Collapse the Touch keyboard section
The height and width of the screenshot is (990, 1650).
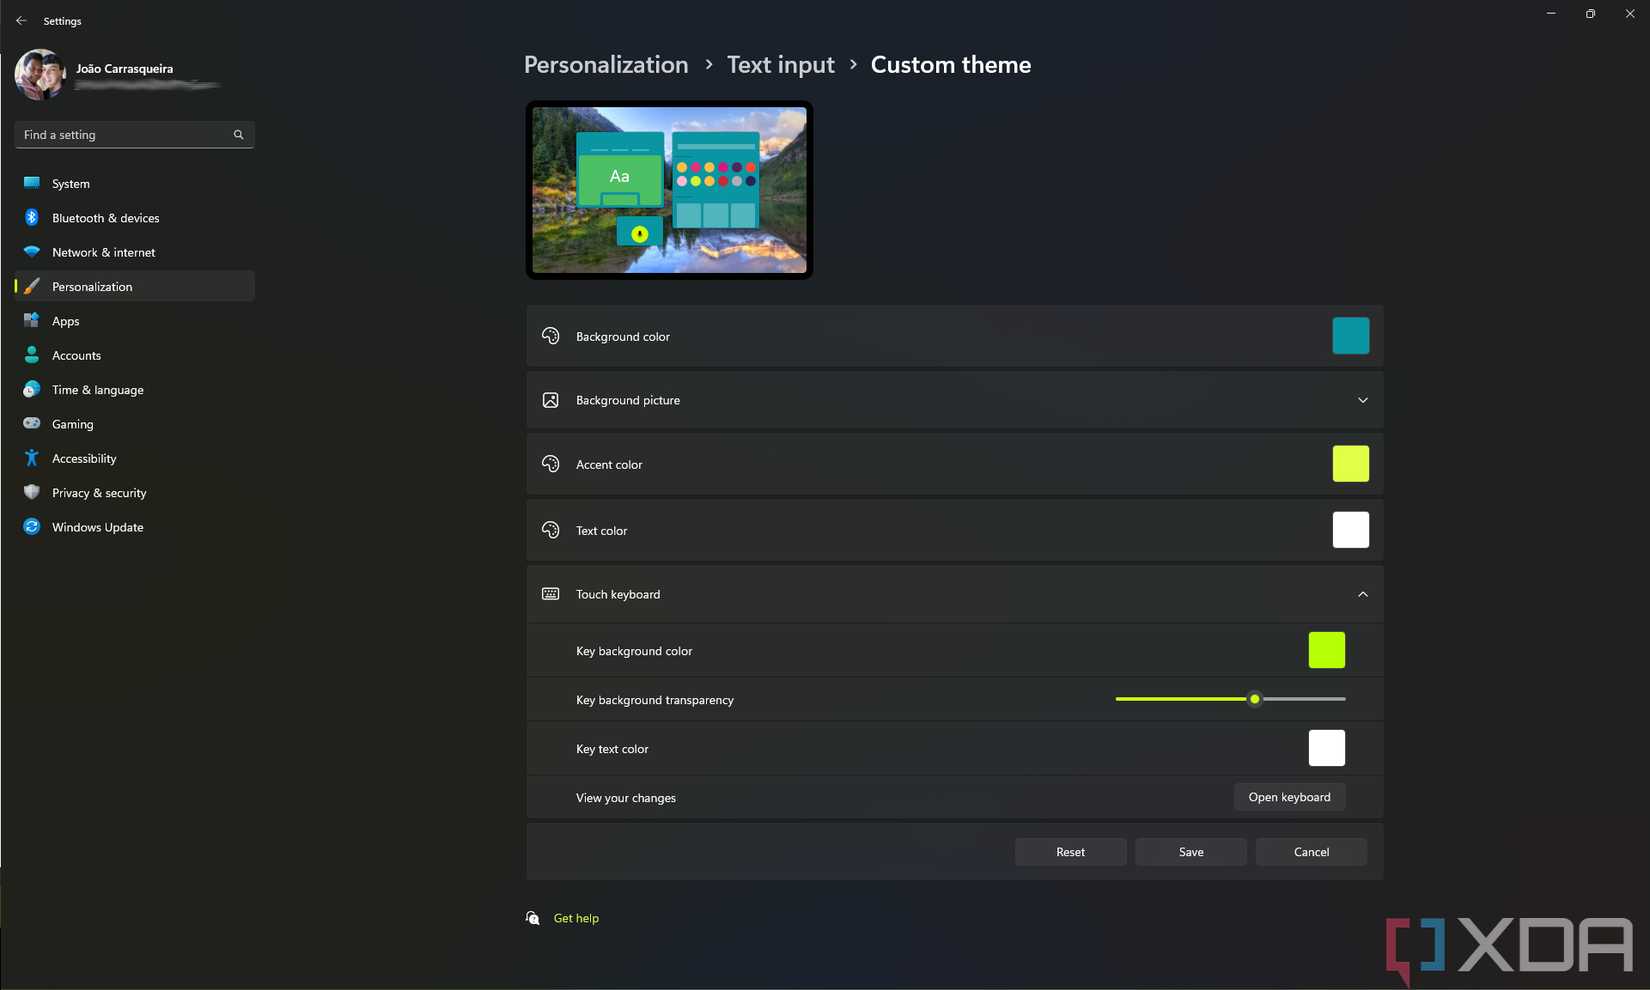click(x=1362, y=593)
